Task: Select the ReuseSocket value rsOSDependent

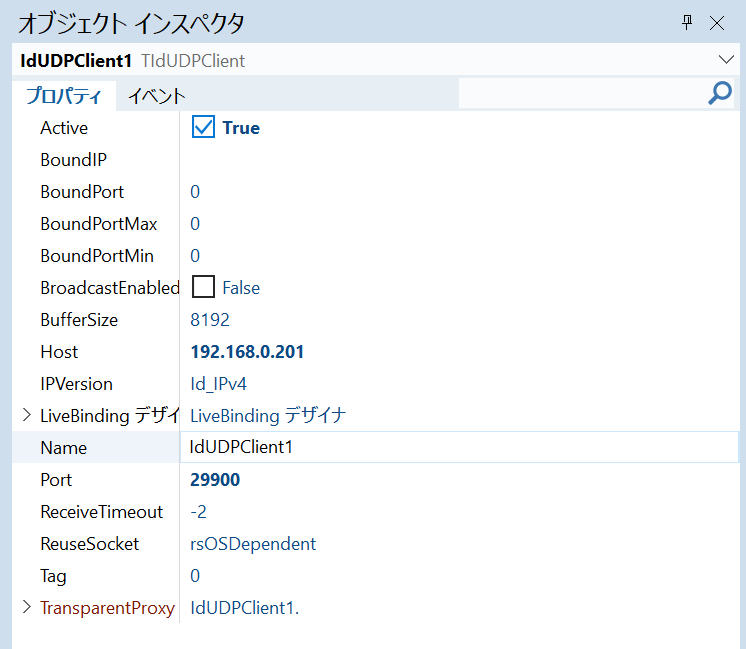Action: pos(253,543)
